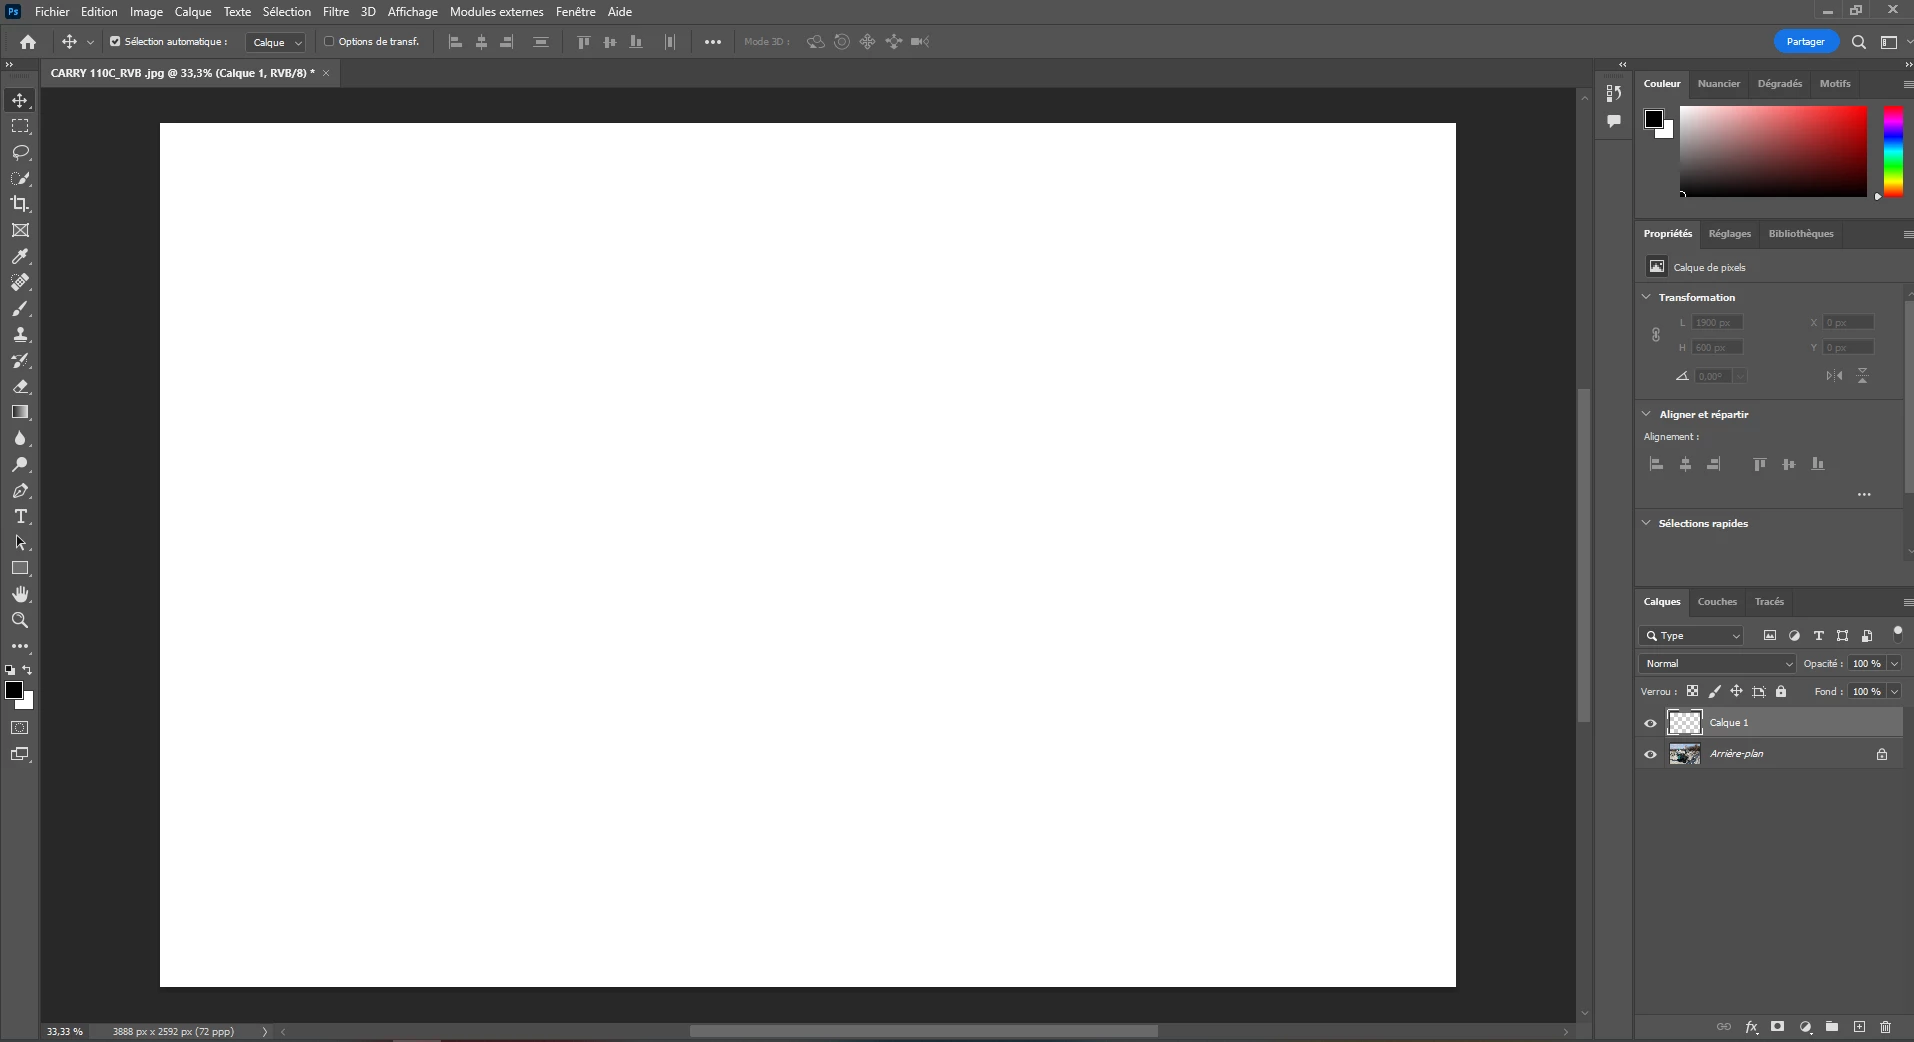Click the Calque 1 layer thumbnail
The width and height of the screenshot is (1914, 1042).
coord(1685,723)
